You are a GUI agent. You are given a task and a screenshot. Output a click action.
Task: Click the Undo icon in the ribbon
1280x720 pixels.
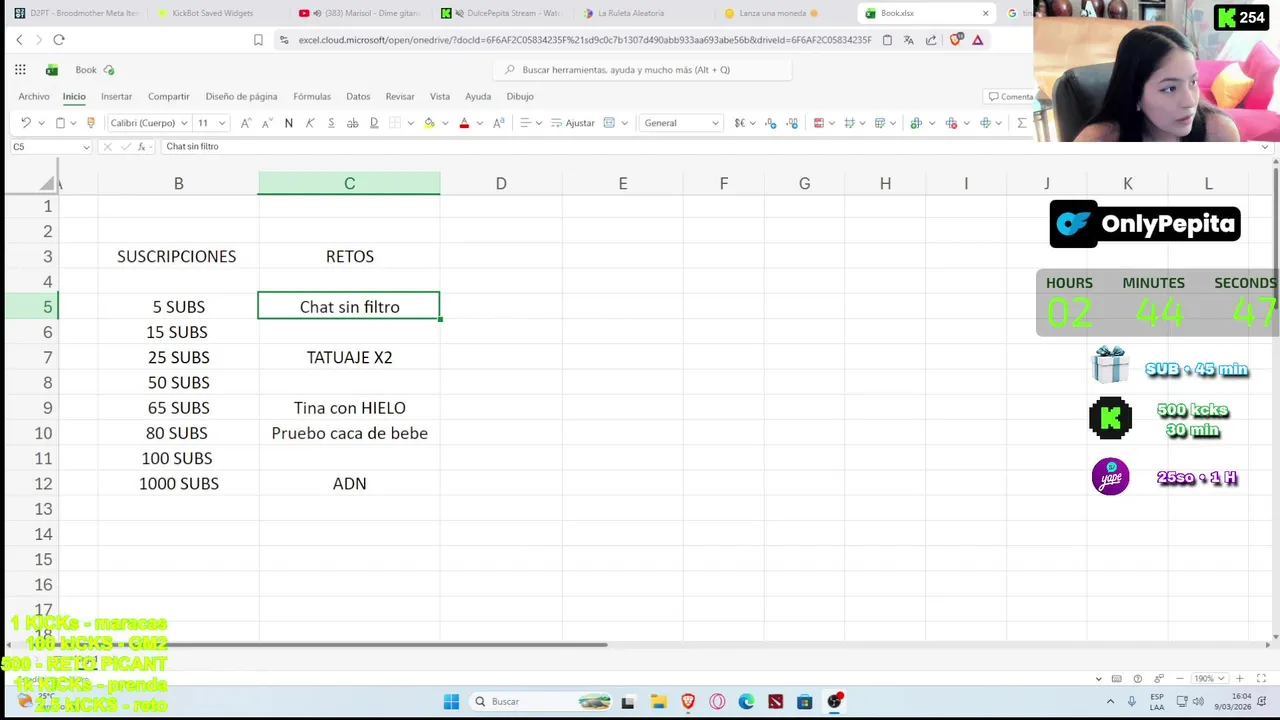pos(25,123)
